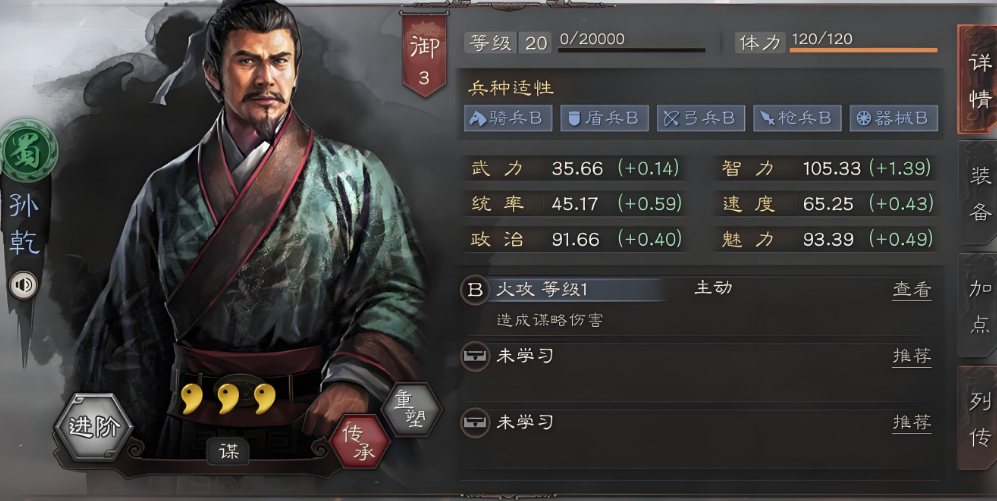Select the 弓兵B troop aptitude badge
Viewport: 997px width, 501px height.
[x=701, y=118]
